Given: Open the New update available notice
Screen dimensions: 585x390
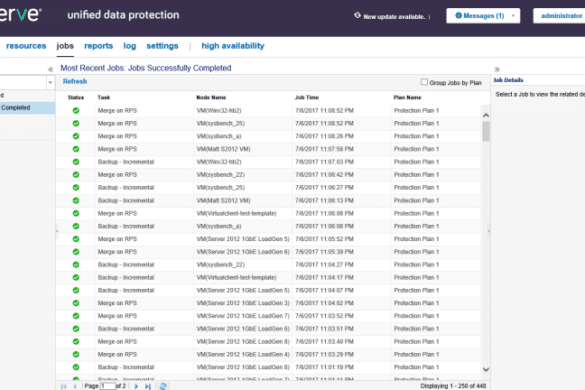Looking at the screenshot, I should [x=394, y=17].
